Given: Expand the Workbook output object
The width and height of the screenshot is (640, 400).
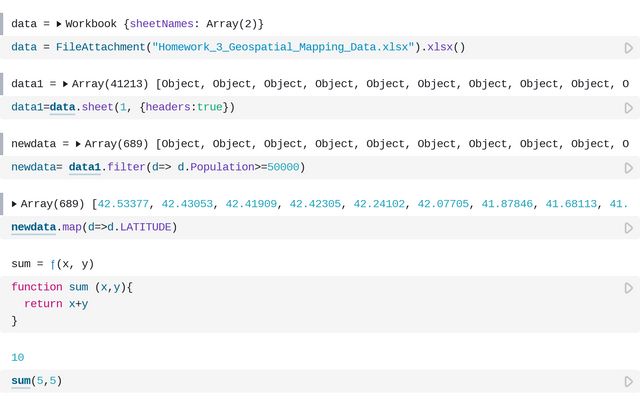Looking at the screenshot, I should [x=58, y=23].
